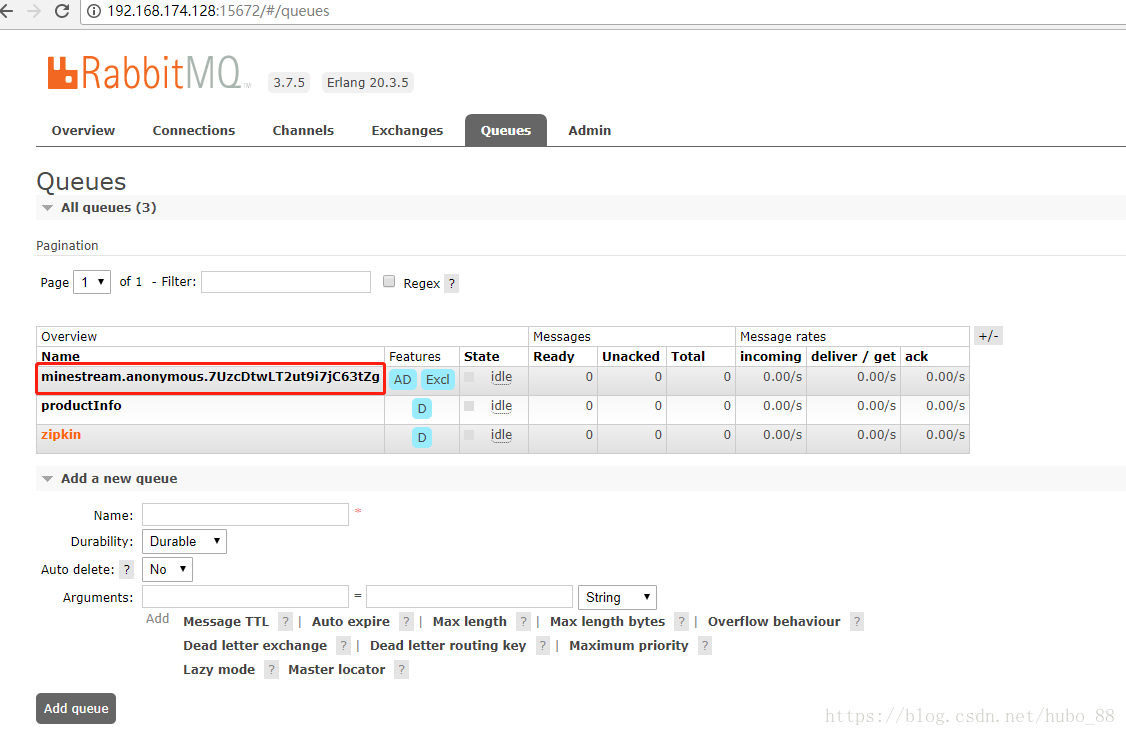Click the AD feature badge
The width and height of the screenshot is (1126, 736).
(402, 380)
